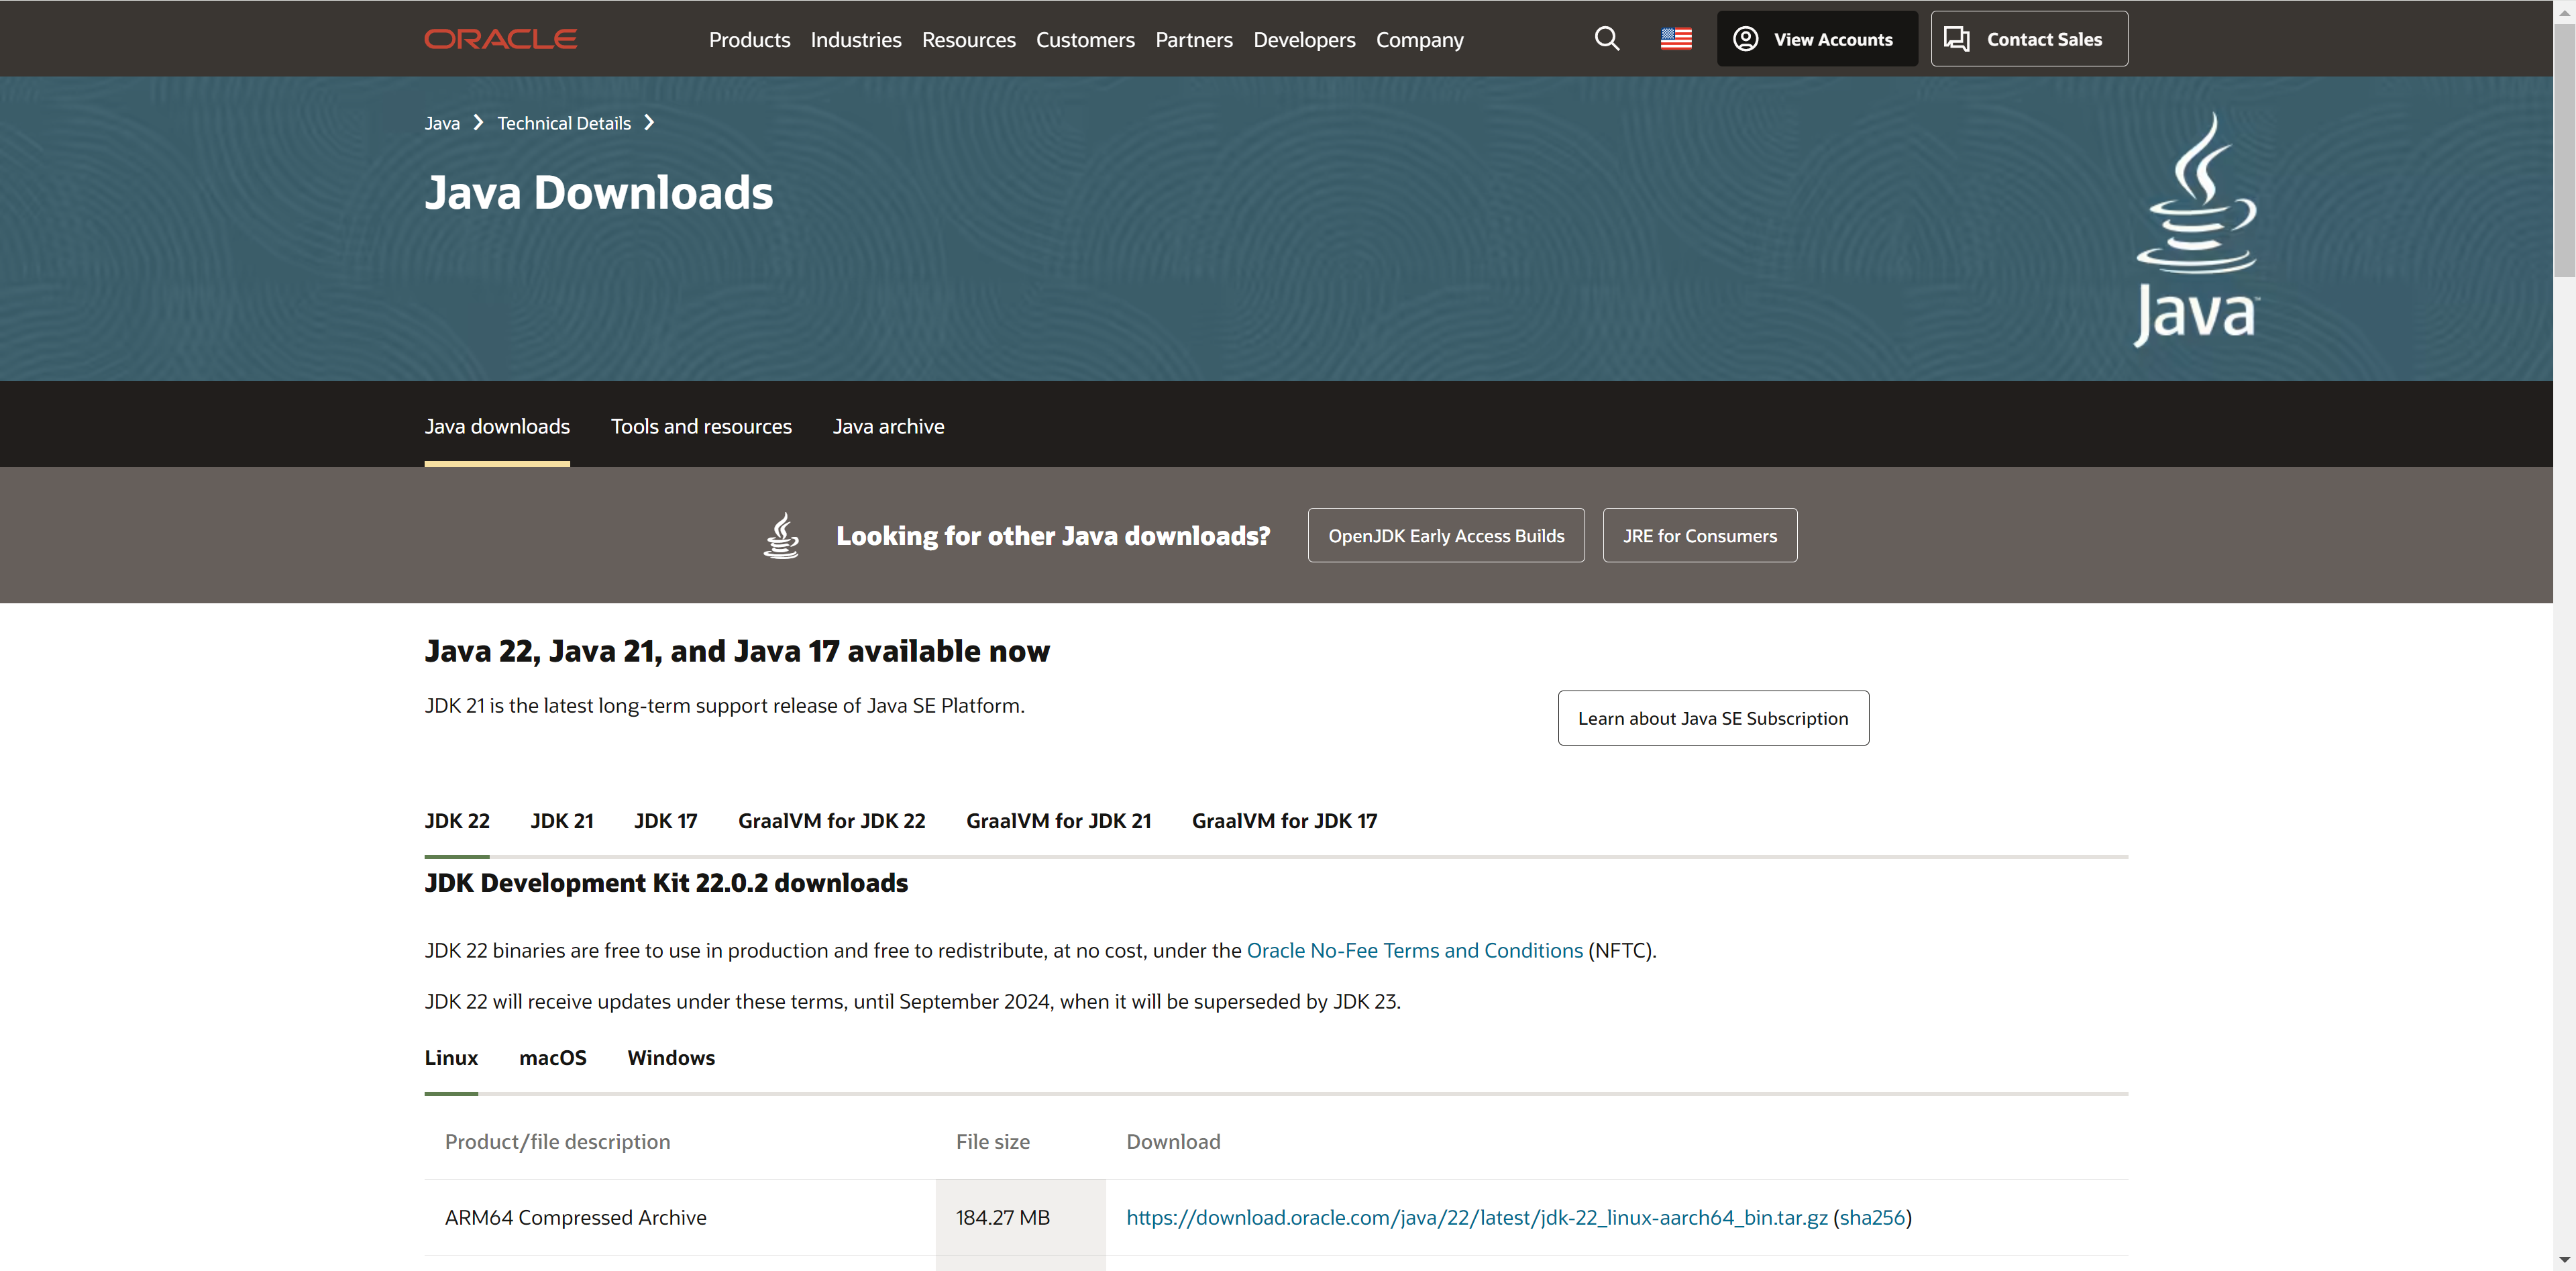
Task: Click Learn about Java SE Subscription
Action: [x=1712, y=718]
